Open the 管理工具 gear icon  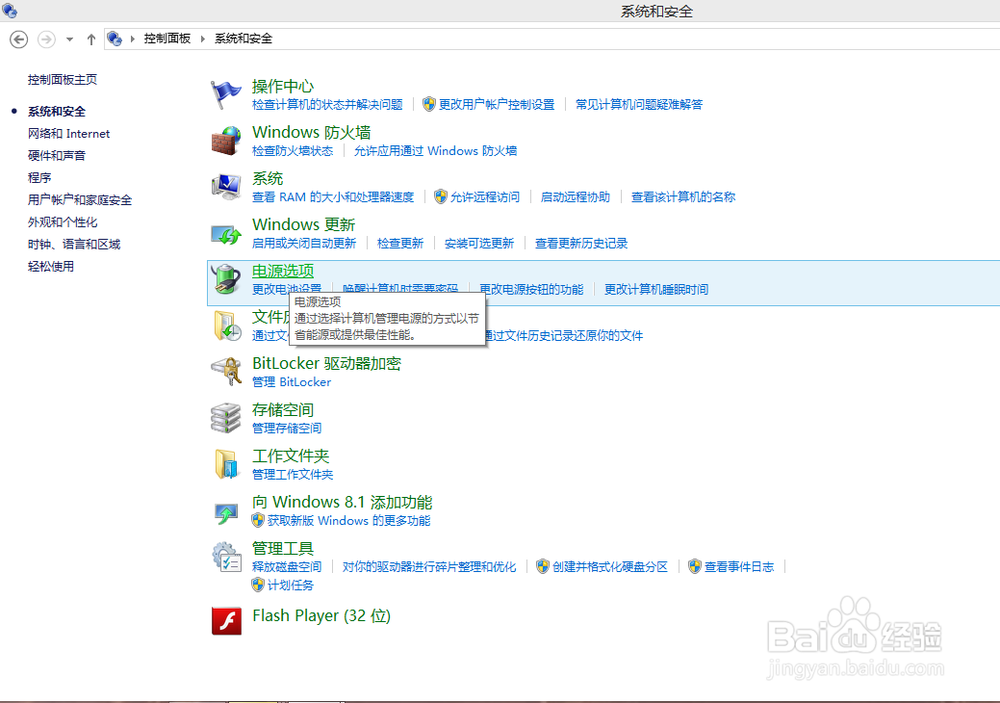[x=226, y=557]
